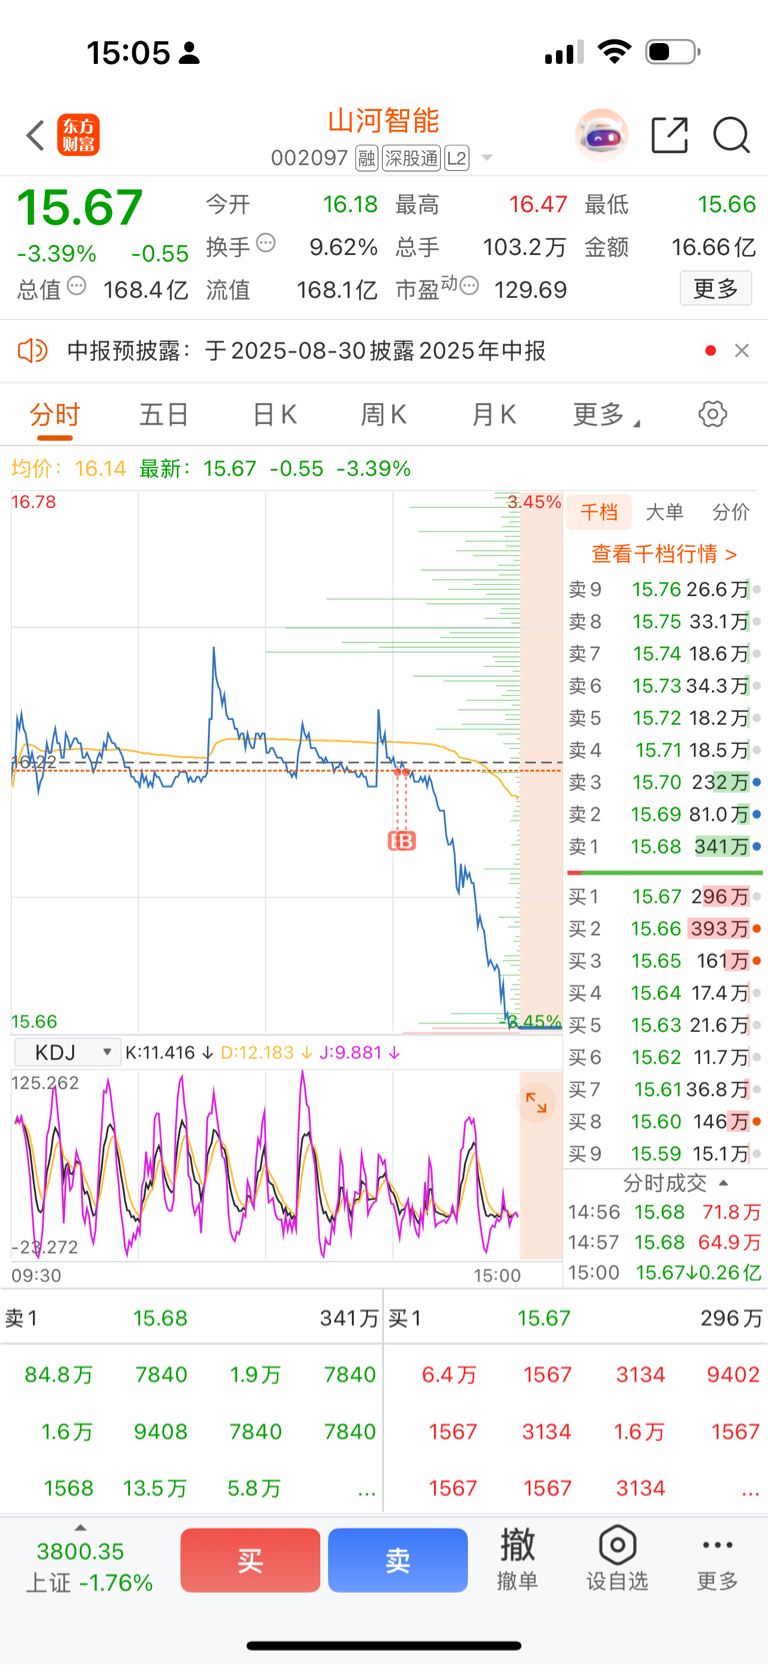Viewport: 768px width, 1665px height.
Task: Select the 分价 tab
Action: click(x=730, y=512)
